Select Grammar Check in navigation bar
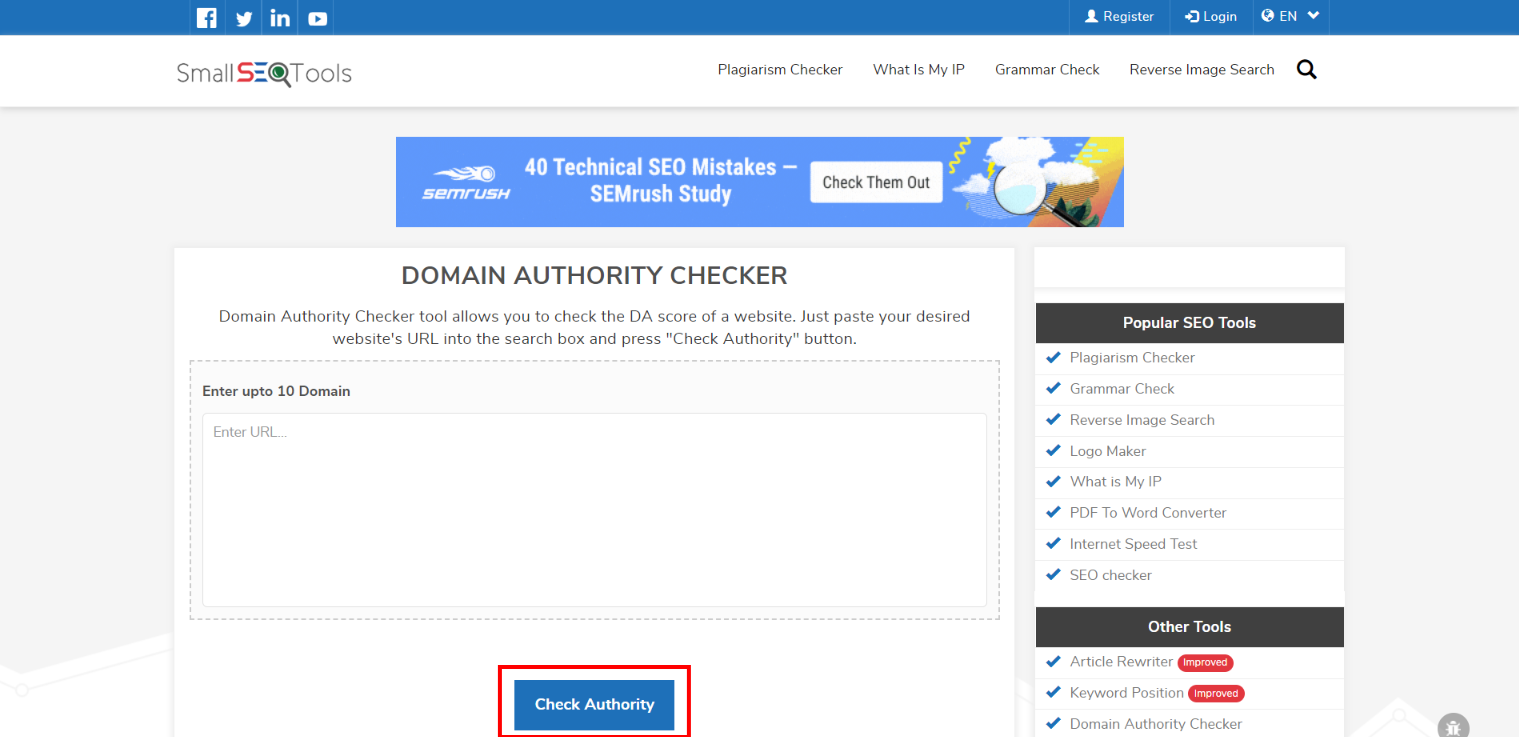Viewport: 1519px width, 737px height. (1047, 70)
